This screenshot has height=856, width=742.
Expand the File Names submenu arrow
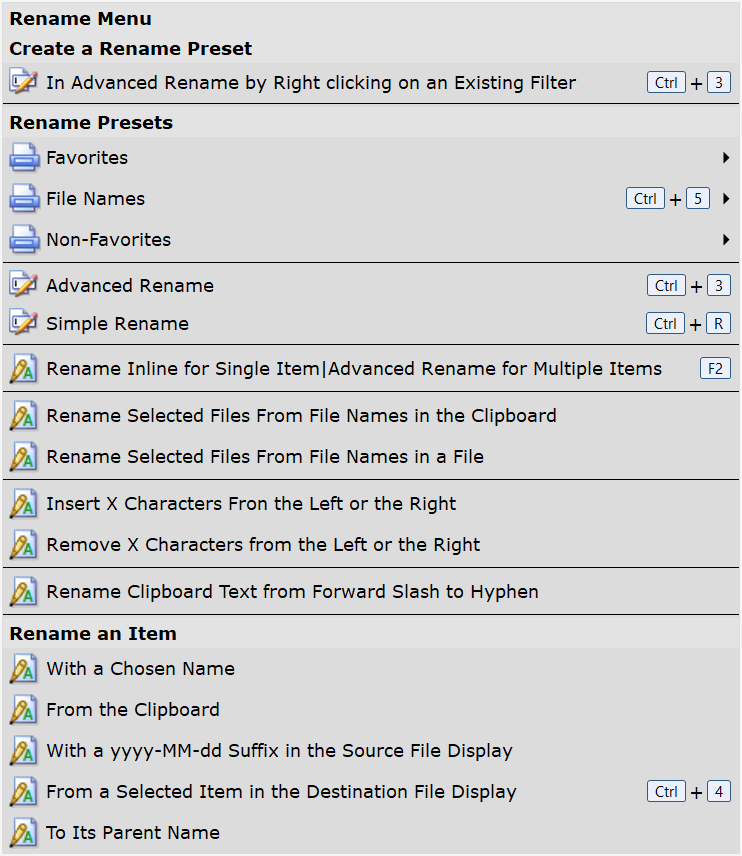(726, 199)
